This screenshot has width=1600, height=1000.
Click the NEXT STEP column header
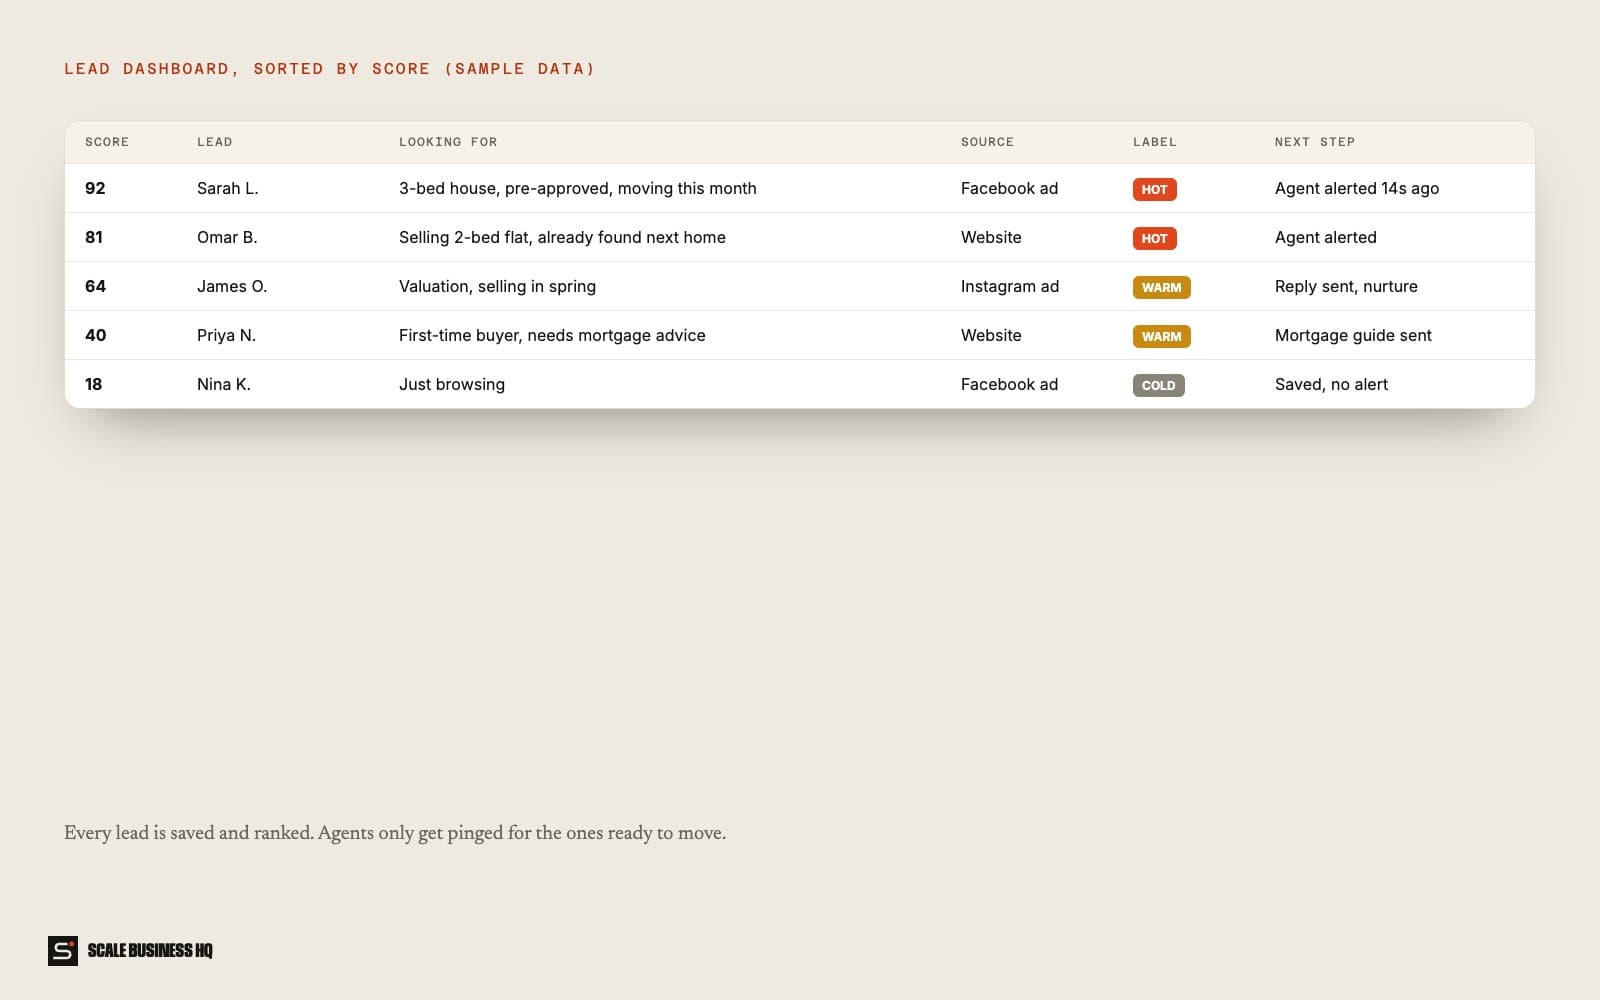tap(1315, 142)
